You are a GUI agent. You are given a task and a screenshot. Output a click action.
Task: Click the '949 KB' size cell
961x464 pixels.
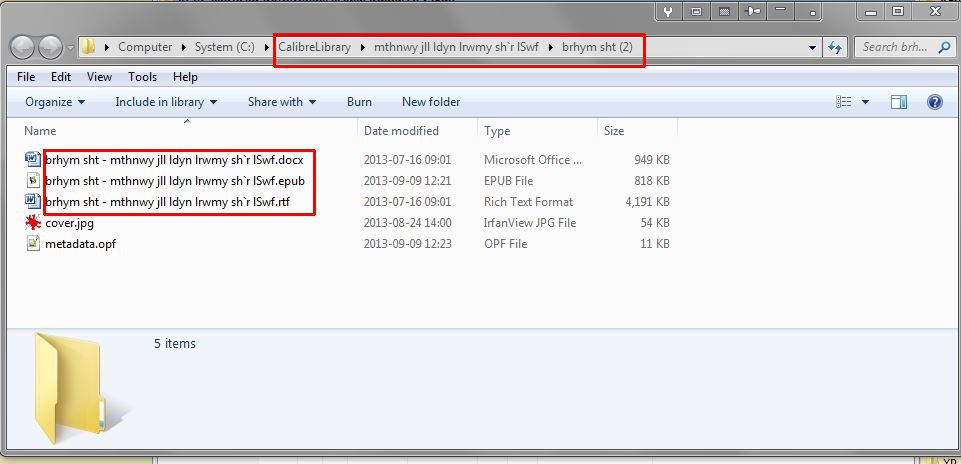(652, 160)
